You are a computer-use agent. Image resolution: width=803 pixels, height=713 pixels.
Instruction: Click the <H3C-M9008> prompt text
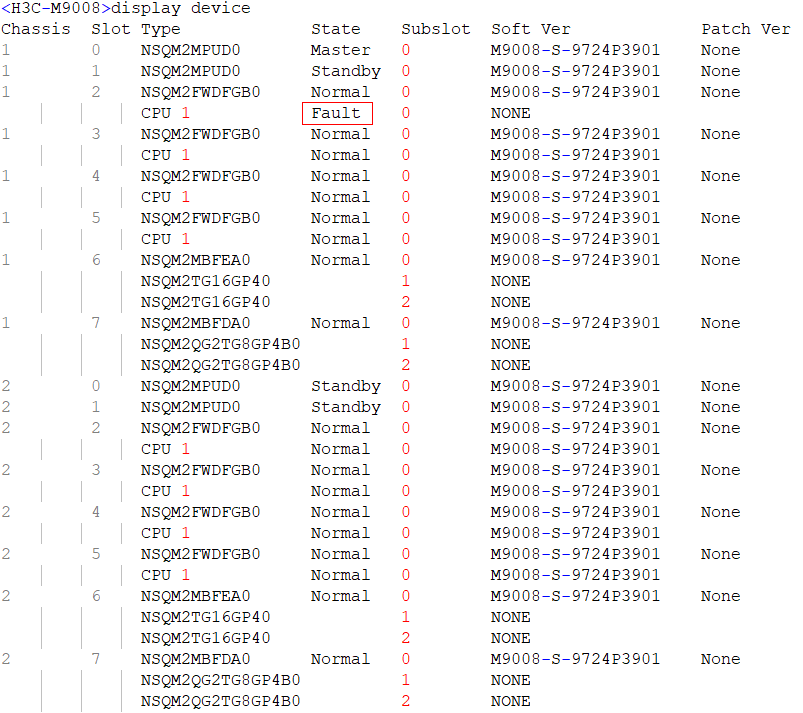(x=56, y=8)
